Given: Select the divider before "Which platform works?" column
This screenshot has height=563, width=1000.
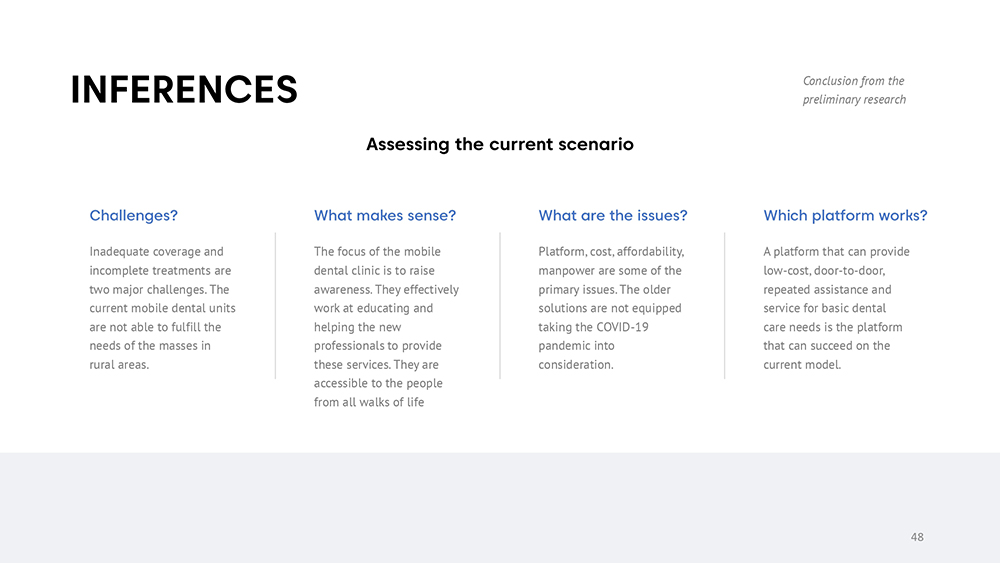Looking at the screenshot, I should (x=725, y=305).
